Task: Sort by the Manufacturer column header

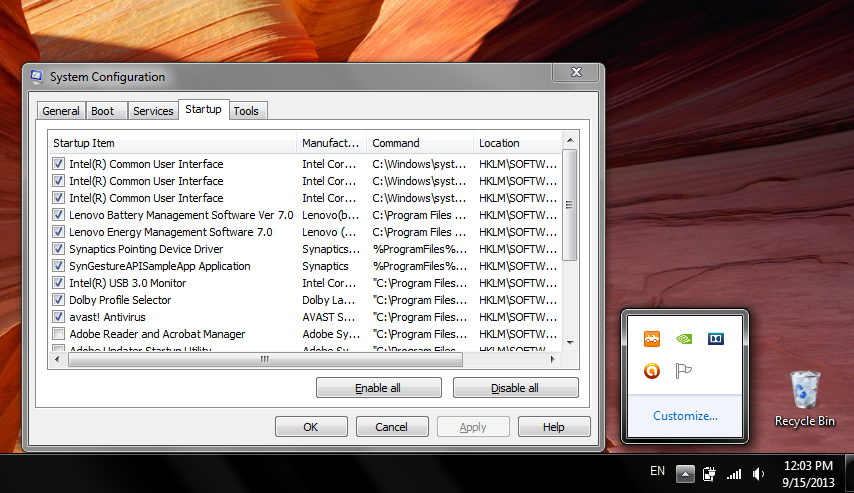Action: tap(331, 143)
